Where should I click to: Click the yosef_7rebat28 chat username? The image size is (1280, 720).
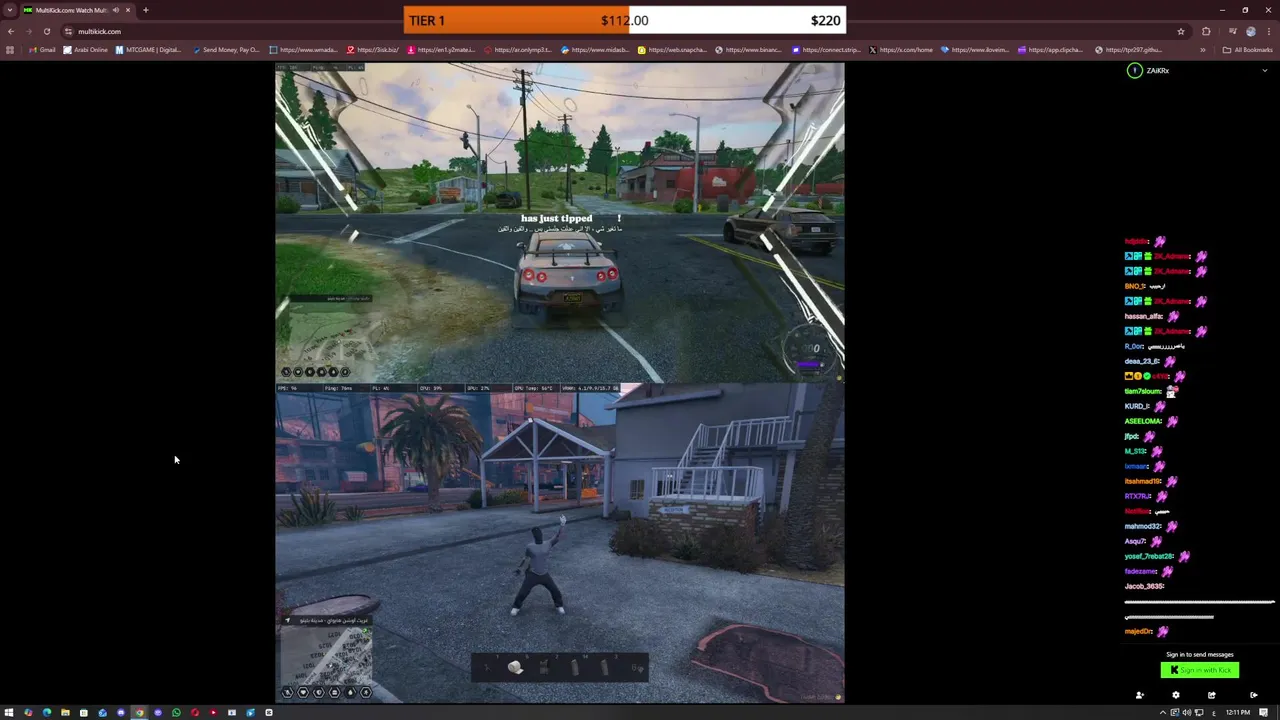pyautogui.click(x=1149, y=556)
